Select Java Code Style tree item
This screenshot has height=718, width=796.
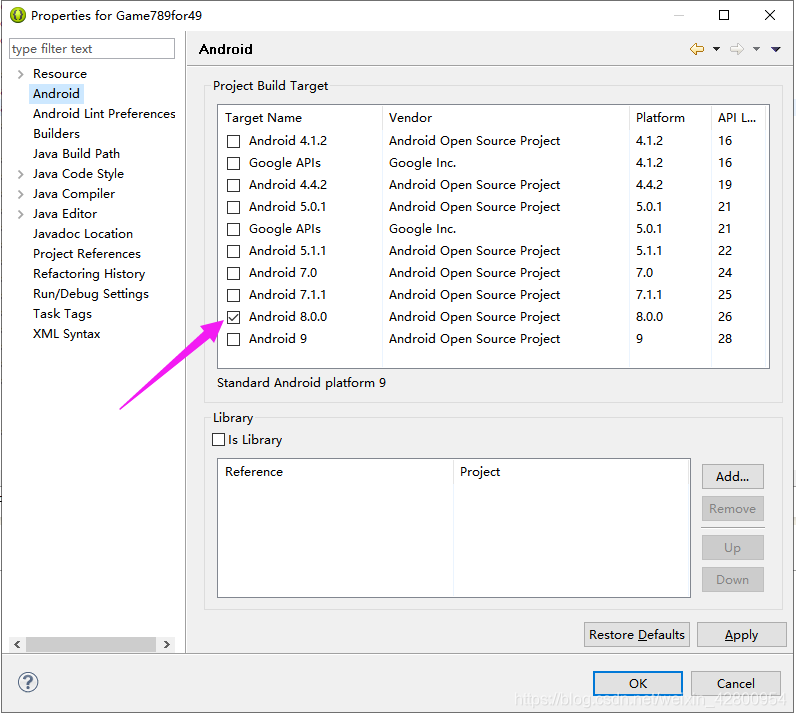[x=78, y=174]
